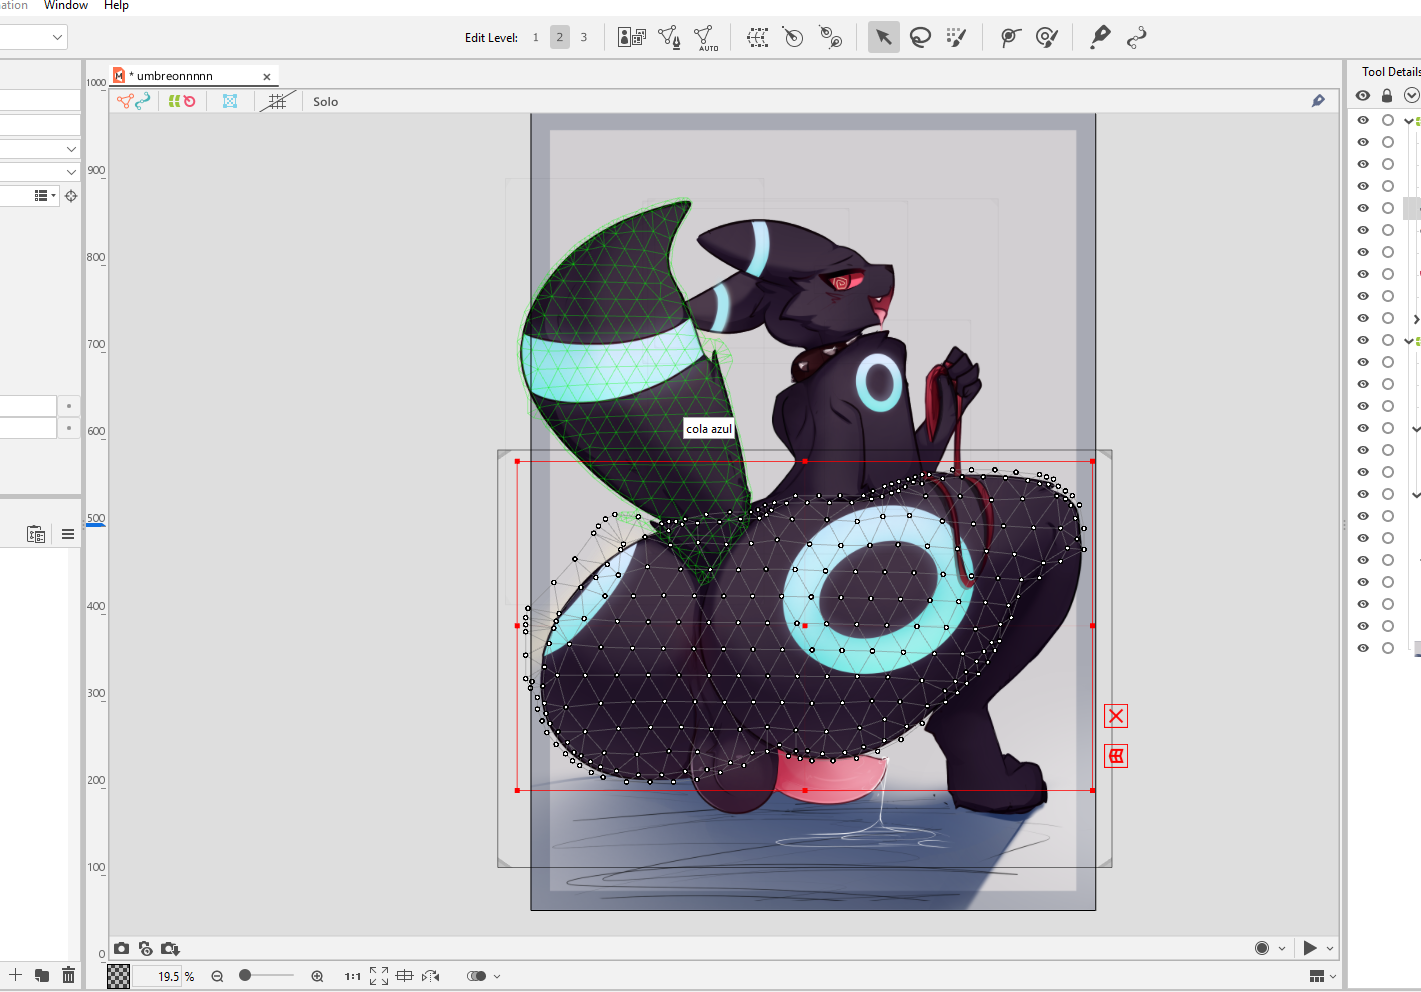Click the orange-teal mesh path icon
This screenshot has width=1421, height=992.
[x=133, y=101]
